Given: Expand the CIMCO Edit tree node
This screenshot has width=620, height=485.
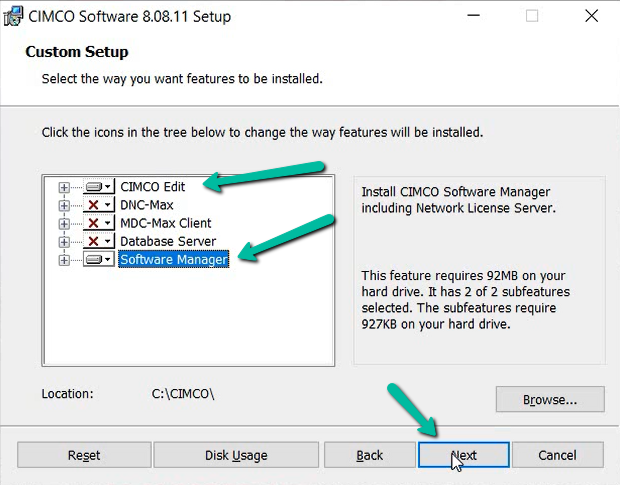Looking at the screenshot, I should 64,187.
